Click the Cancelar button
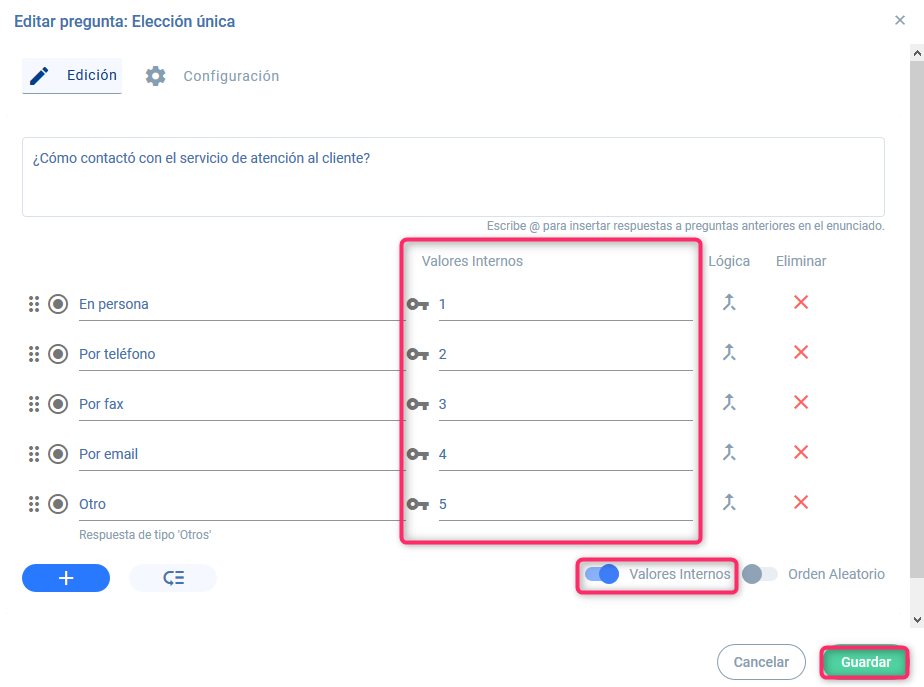 pos(761,662)
